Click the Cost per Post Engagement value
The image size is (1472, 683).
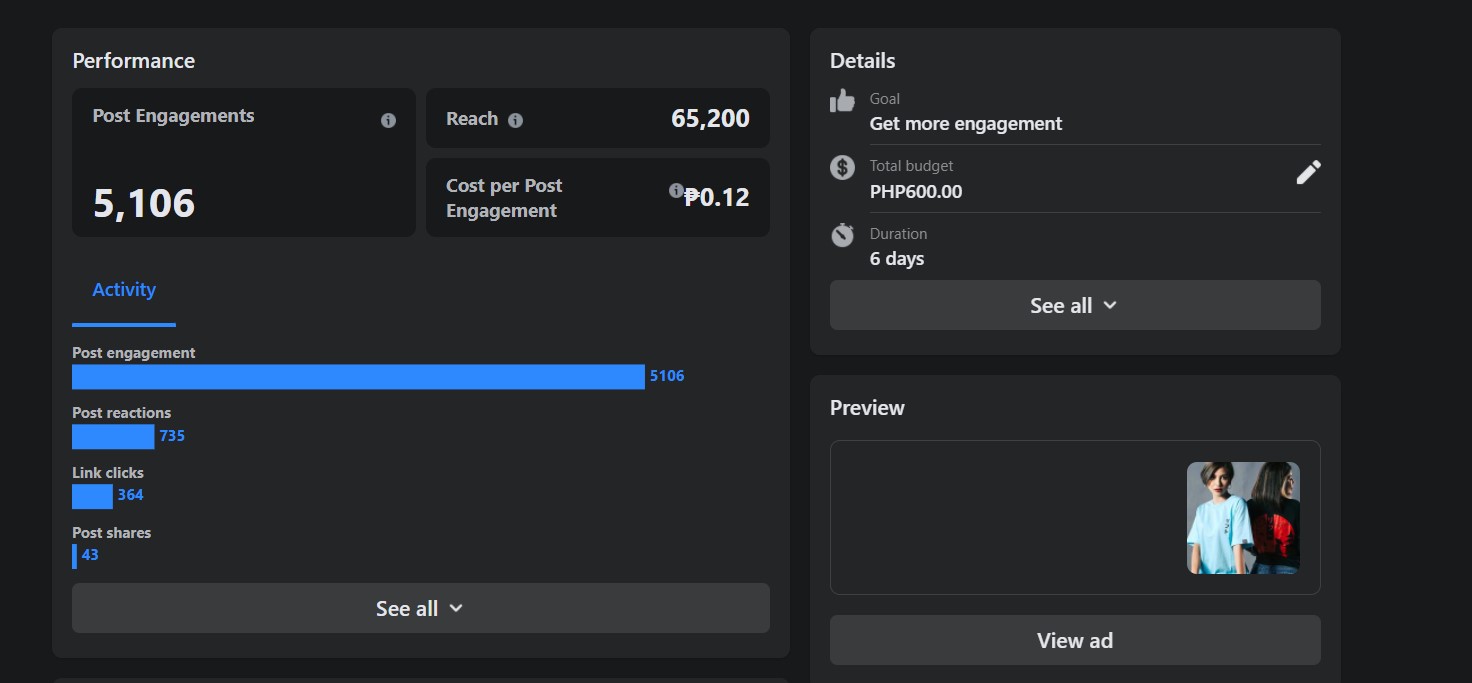click(718, 198)
